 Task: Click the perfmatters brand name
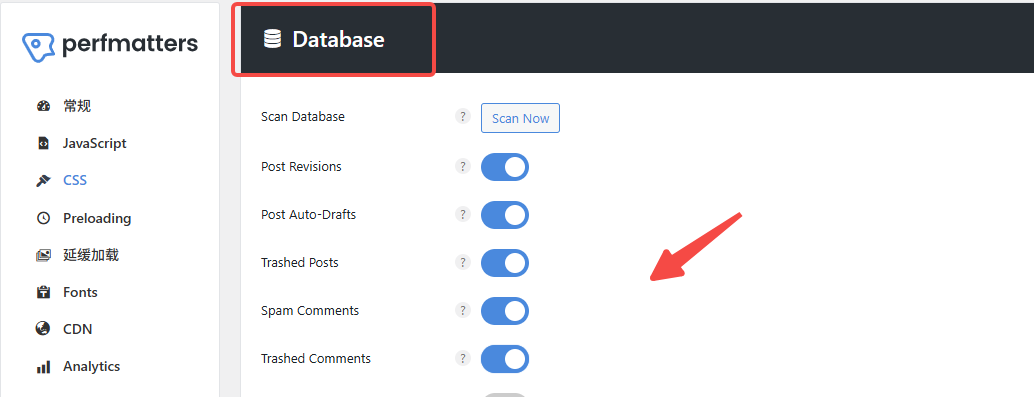click(x=129, y=45)
